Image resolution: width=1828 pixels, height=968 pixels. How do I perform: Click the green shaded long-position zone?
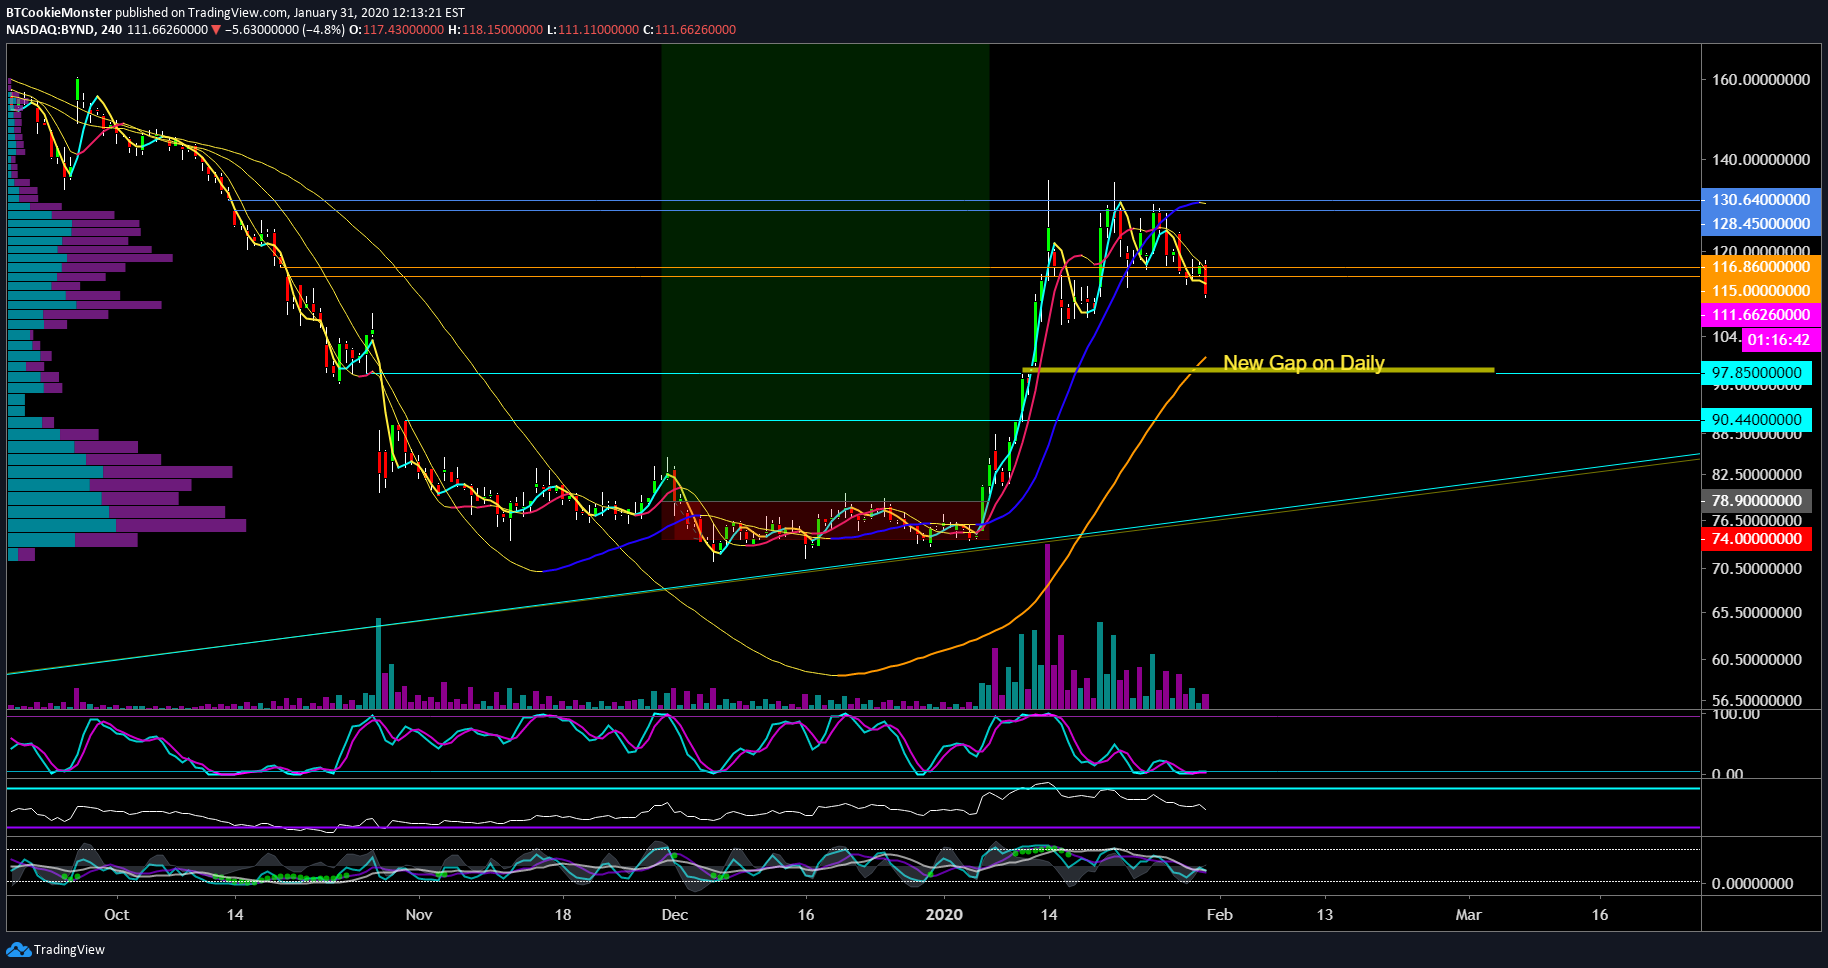pyautogui.click(x=825, y=272)
